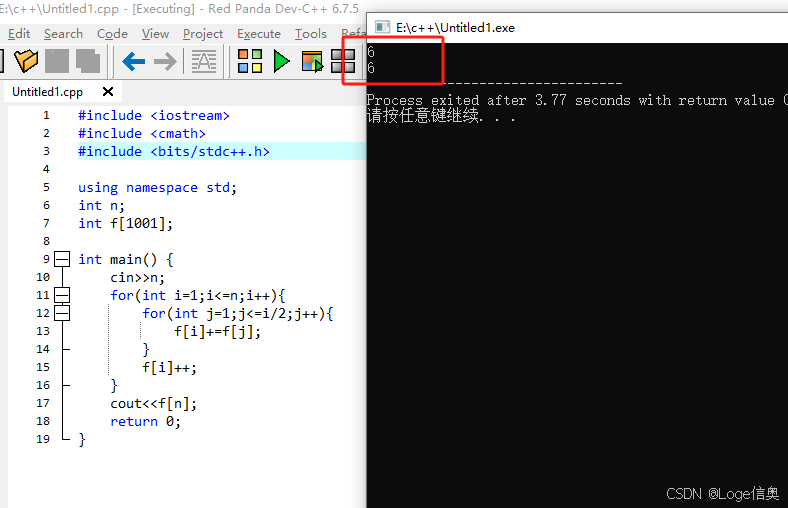Image resolution: width=788 pixels, height=508 pixels.
Task: Close the Untitled1.cpp tab
Action: (x=108, y=92)
